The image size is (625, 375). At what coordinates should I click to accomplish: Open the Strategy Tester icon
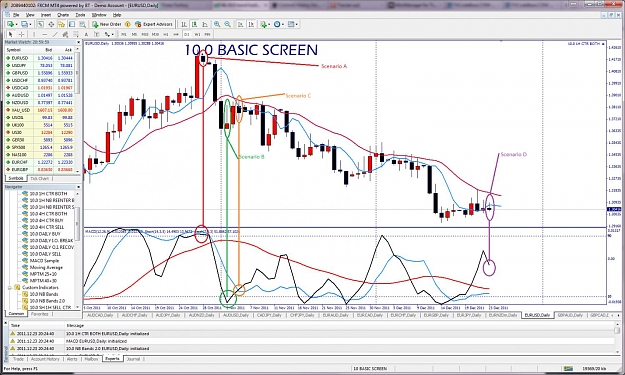coord(83,24)
